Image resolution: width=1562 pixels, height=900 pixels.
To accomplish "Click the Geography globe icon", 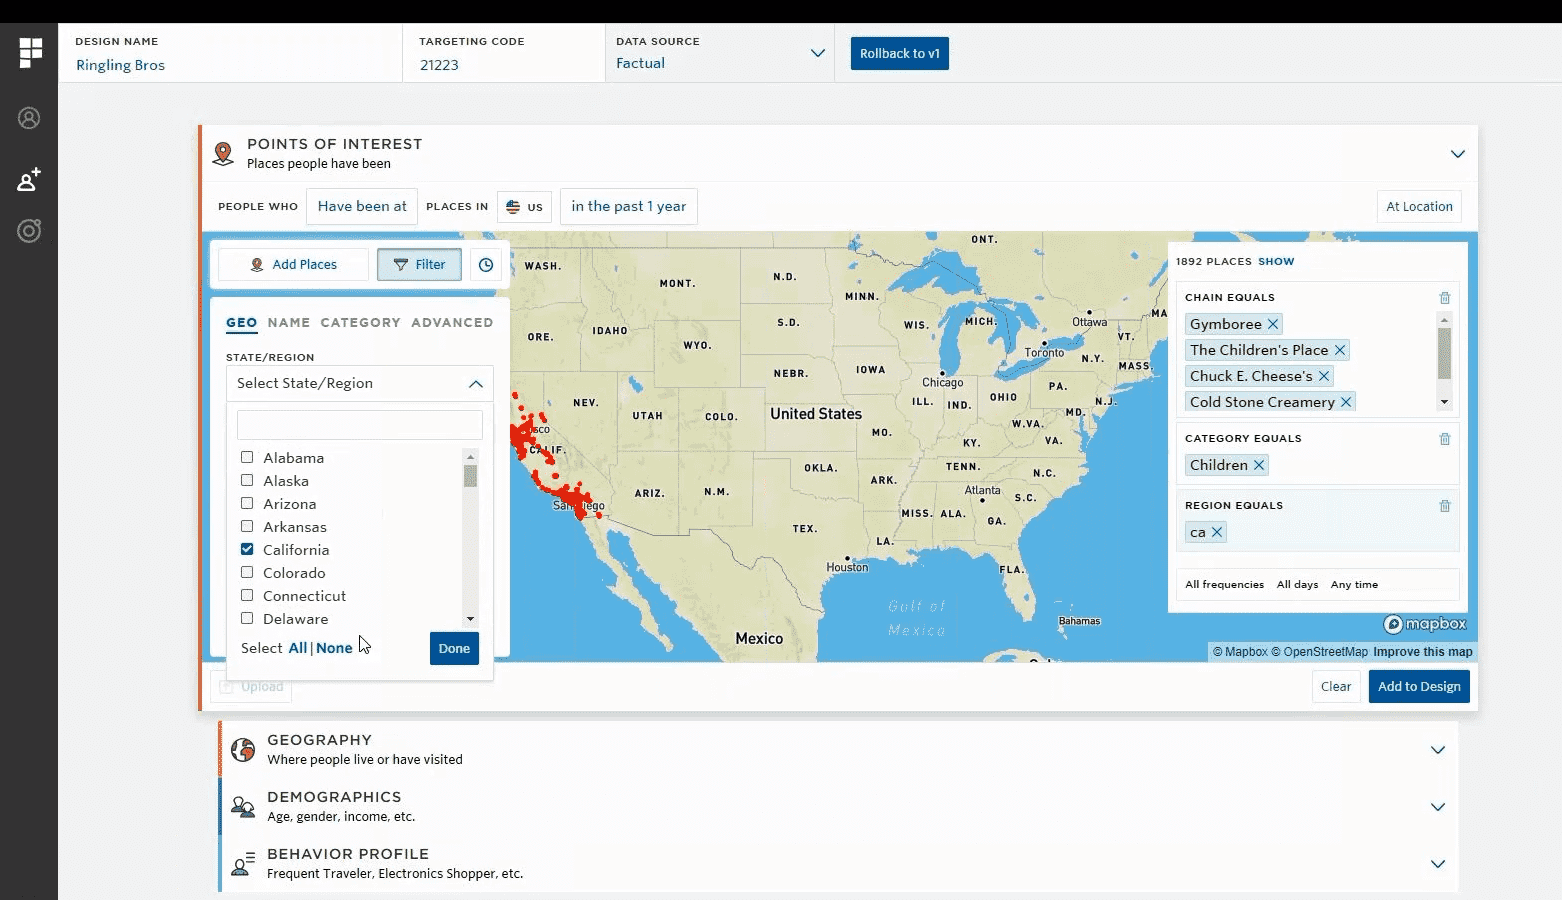I will tap(243, 750).
